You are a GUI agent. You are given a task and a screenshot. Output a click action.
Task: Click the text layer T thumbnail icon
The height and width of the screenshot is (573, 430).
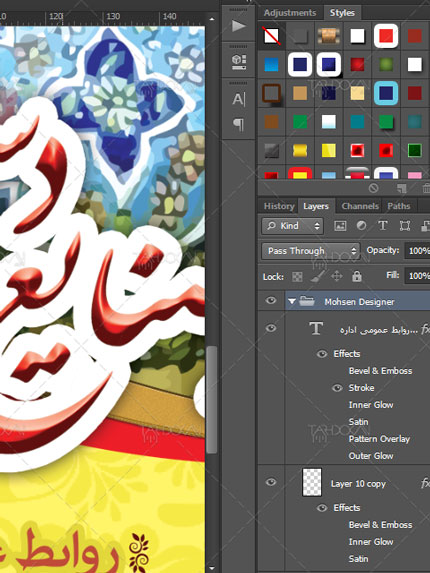pos(316,329)
